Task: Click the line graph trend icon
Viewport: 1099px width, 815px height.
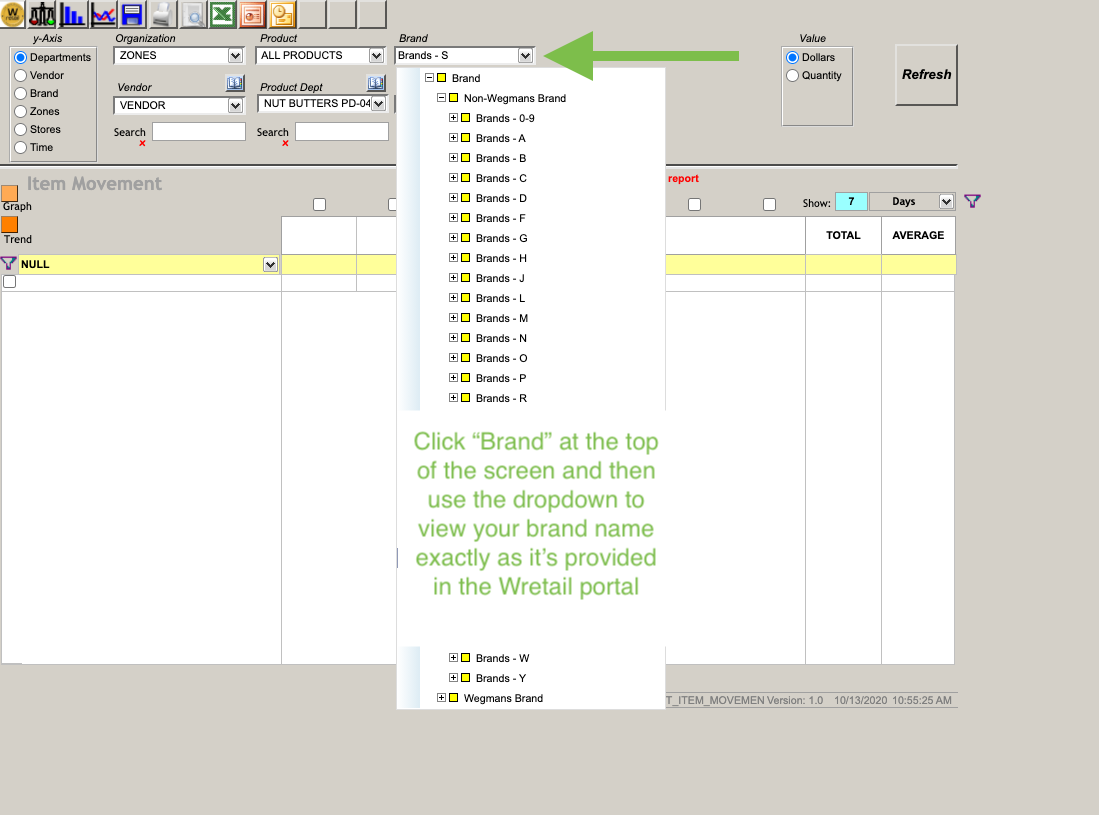Action: (x=103, y=14)
